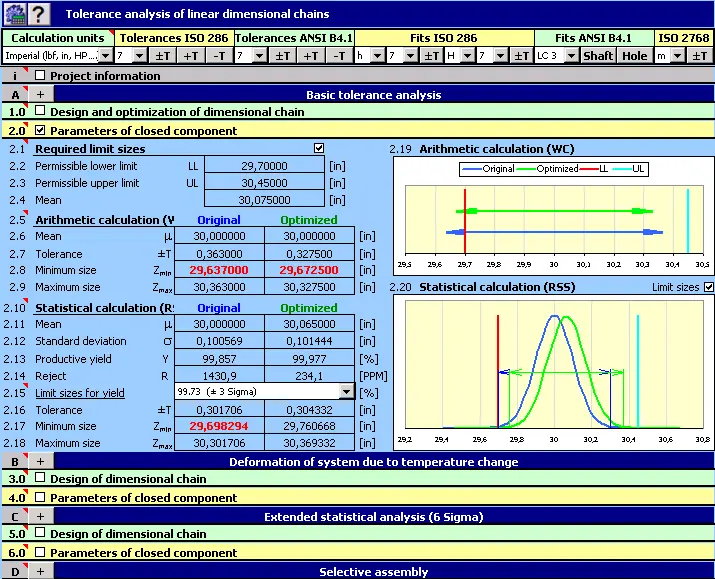This screenshot has width=715, height=579.
Task: Click the Permissible lower limit value field
Action: point(264,166)
